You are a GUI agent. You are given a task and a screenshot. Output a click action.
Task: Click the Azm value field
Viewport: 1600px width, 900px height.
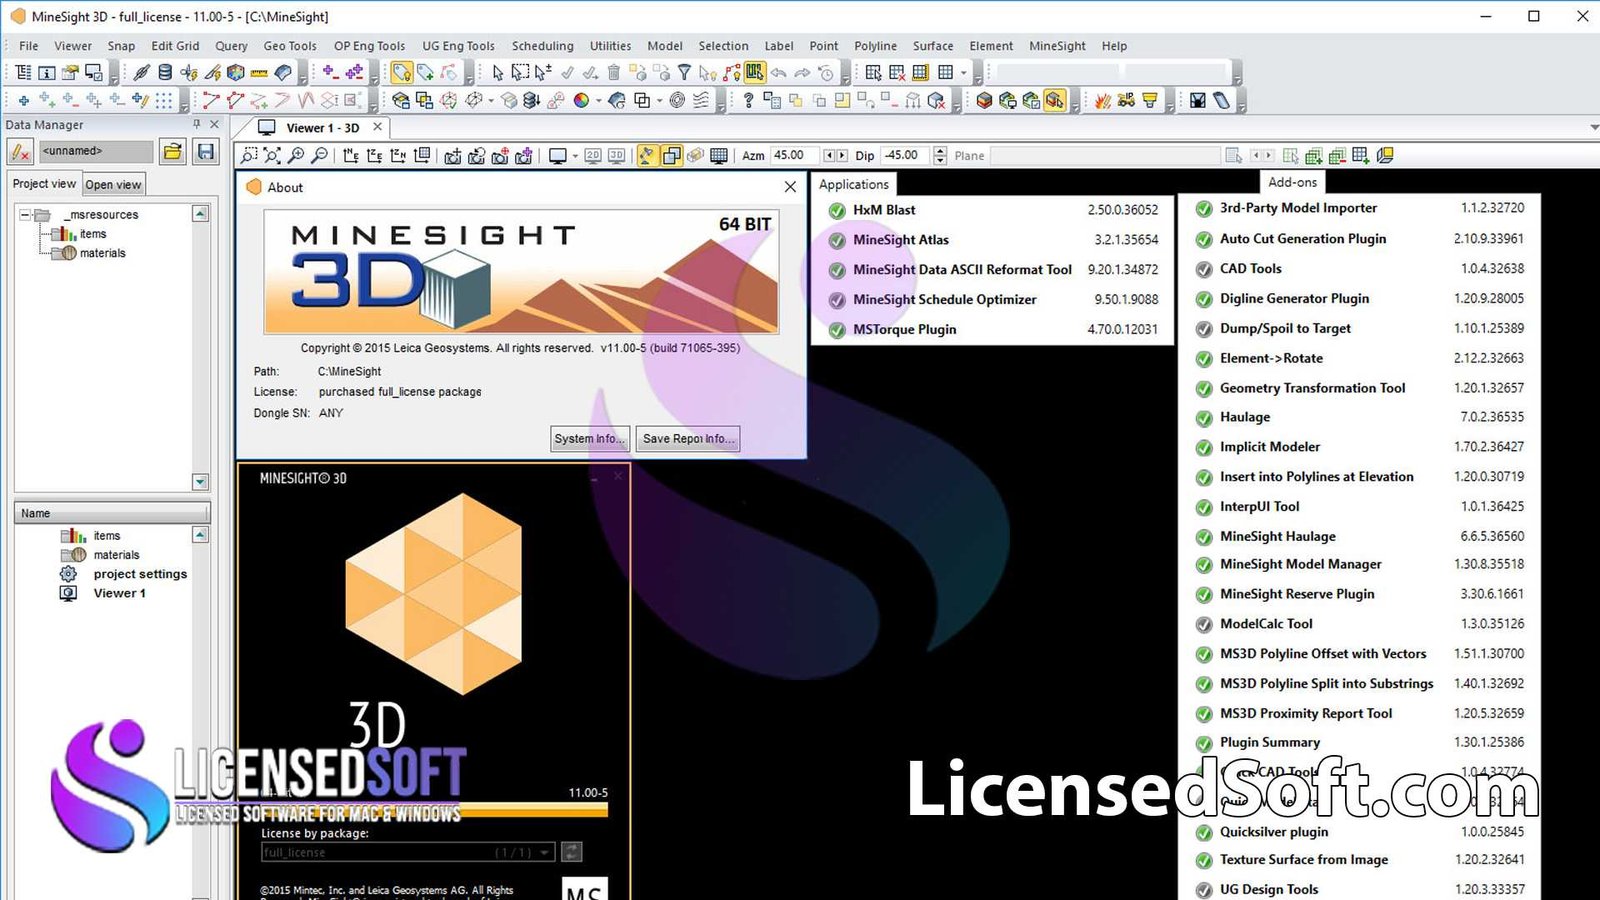(x=794, y=155)
